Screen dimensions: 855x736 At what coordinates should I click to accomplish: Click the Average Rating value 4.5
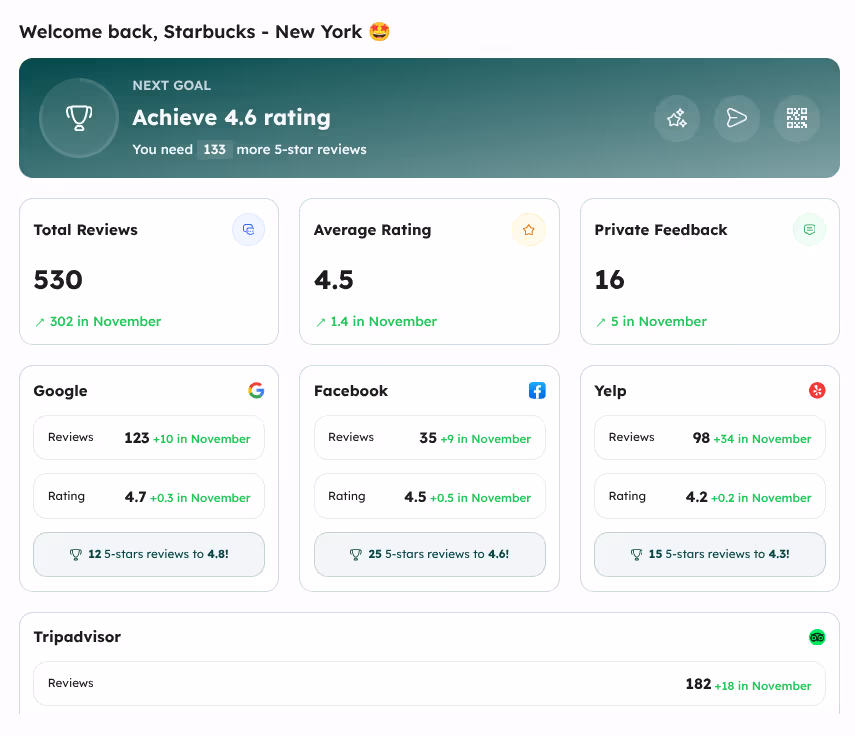point(334,280)
